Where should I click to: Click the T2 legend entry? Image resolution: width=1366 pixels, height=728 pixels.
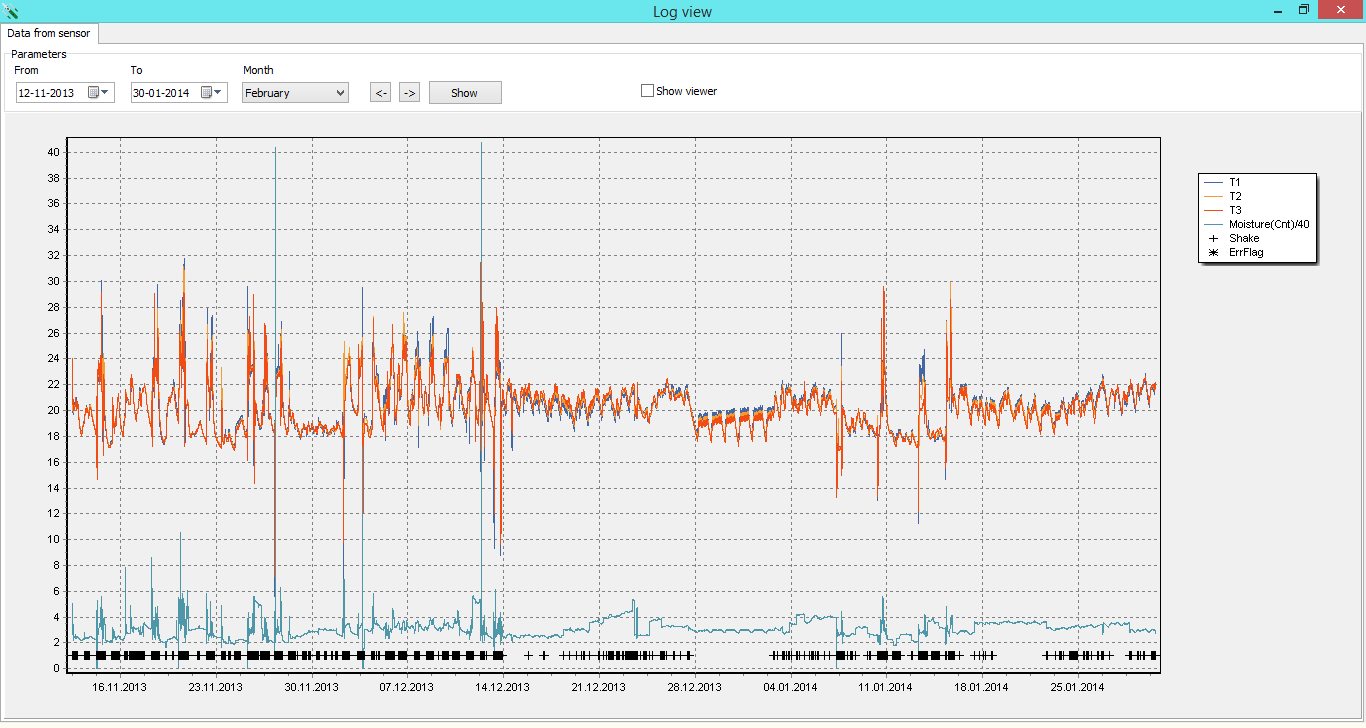[1235, 196]
